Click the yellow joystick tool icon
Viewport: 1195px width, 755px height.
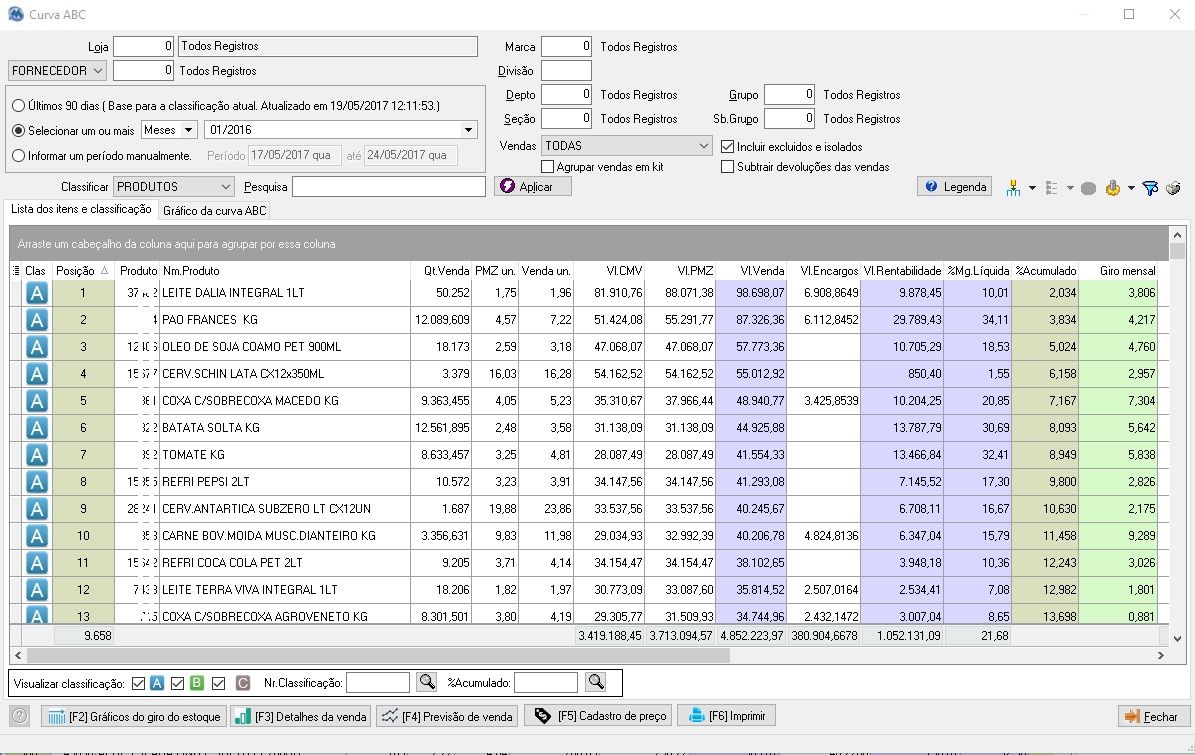[x=1113, y=187]
